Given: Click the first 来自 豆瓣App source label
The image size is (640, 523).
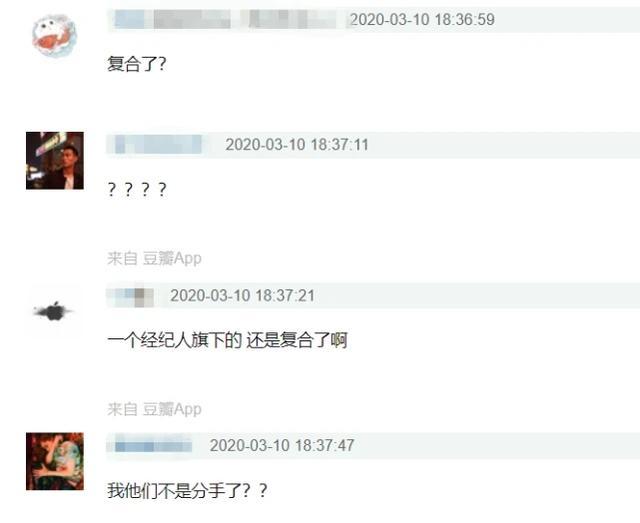Looking at the screenshot, I should (154, 258).
